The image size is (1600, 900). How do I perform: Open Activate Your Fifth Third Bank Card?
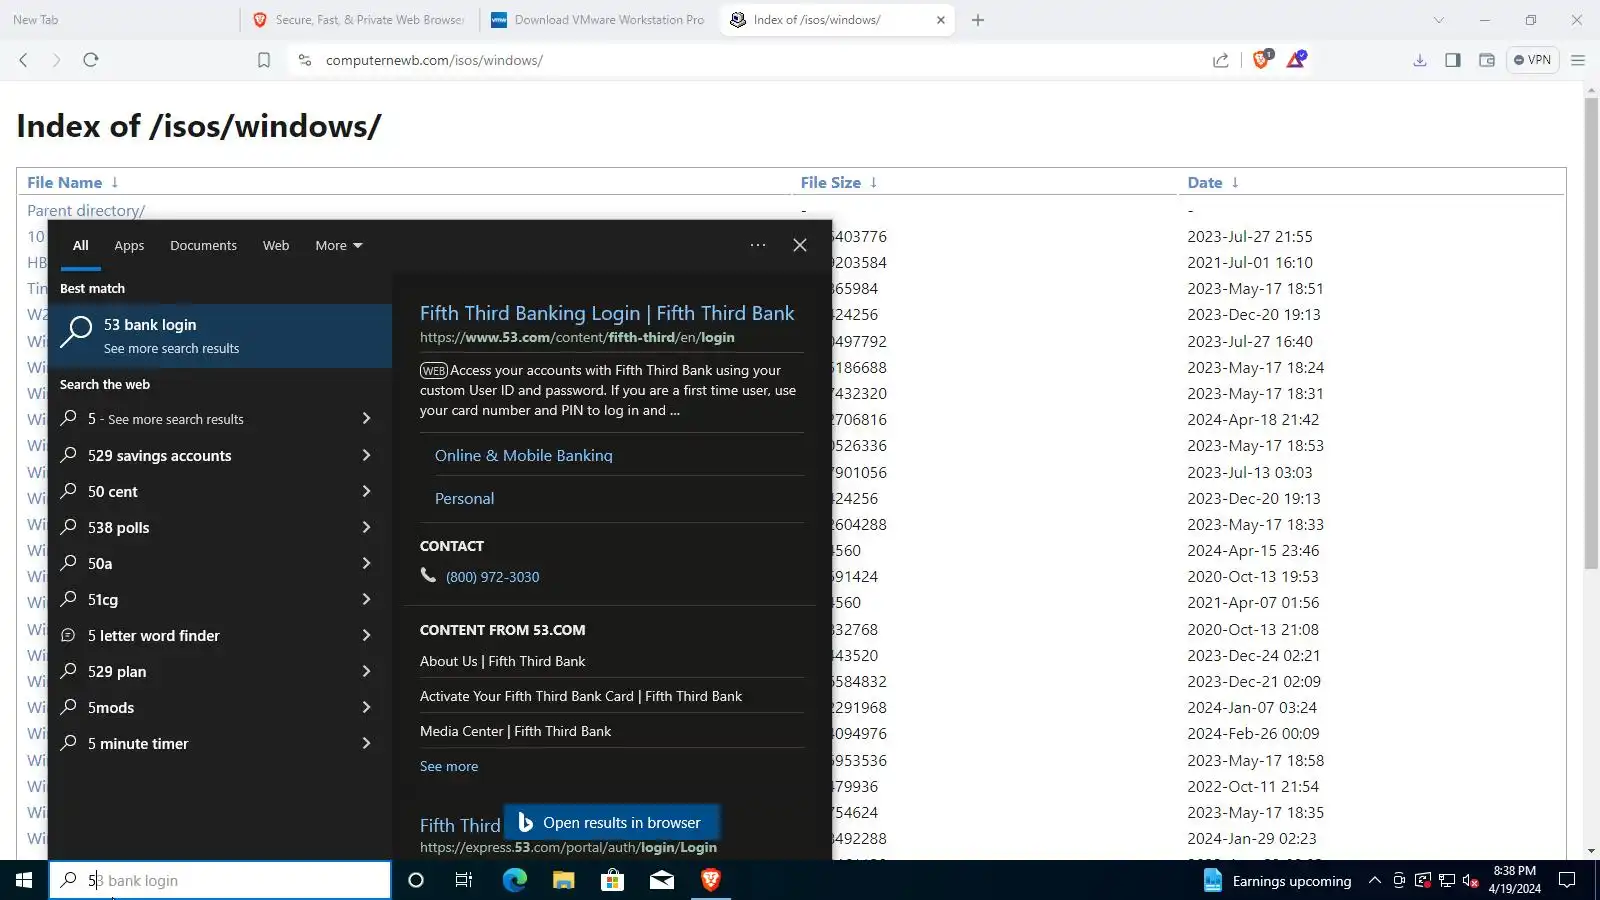point(581,696)
